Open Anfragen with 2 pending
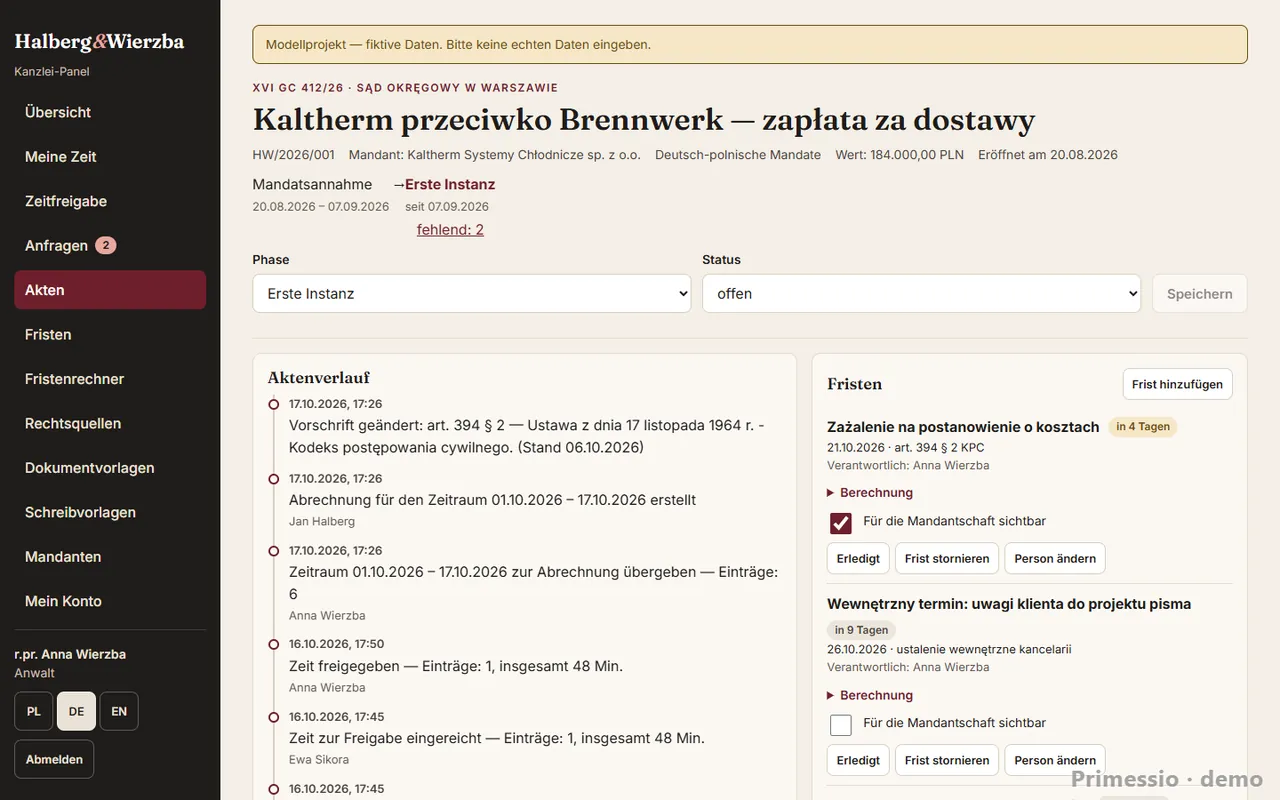The height and width of the screenshot is (800, 1280). tap(110, 246)
